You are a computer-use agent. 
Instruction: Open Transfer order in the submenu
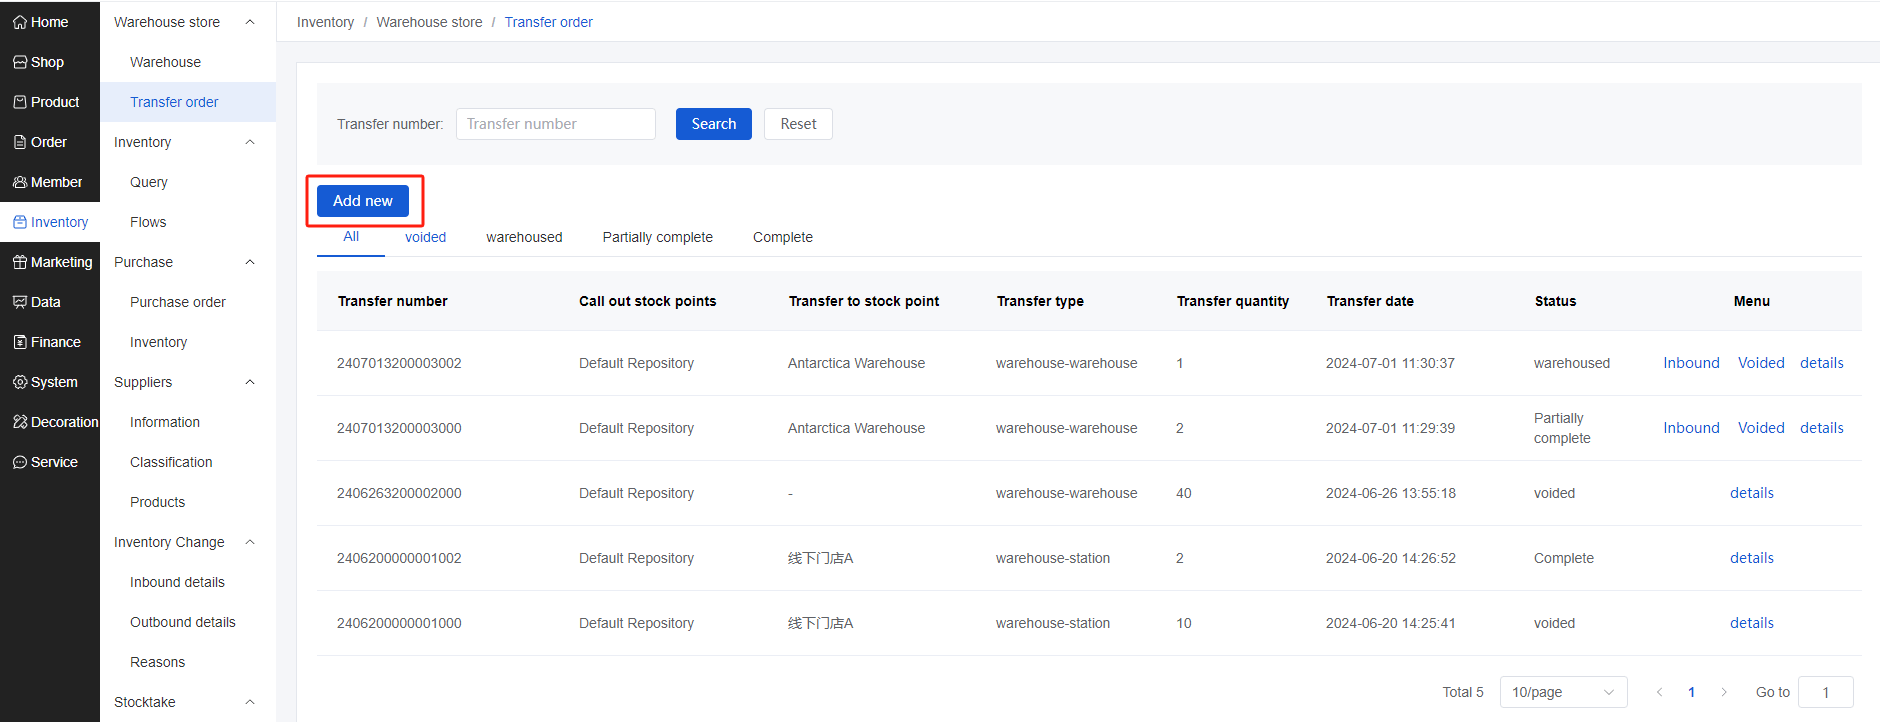click(188, 102)
